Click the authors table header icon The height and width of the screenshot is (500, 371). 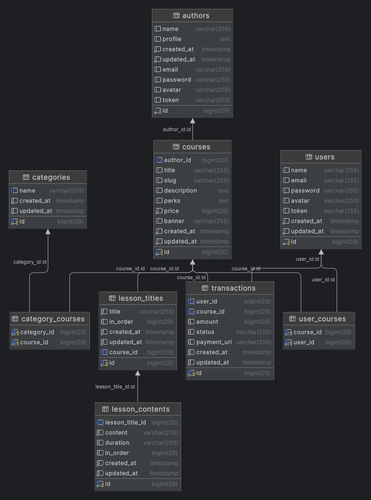click(176, 16)
